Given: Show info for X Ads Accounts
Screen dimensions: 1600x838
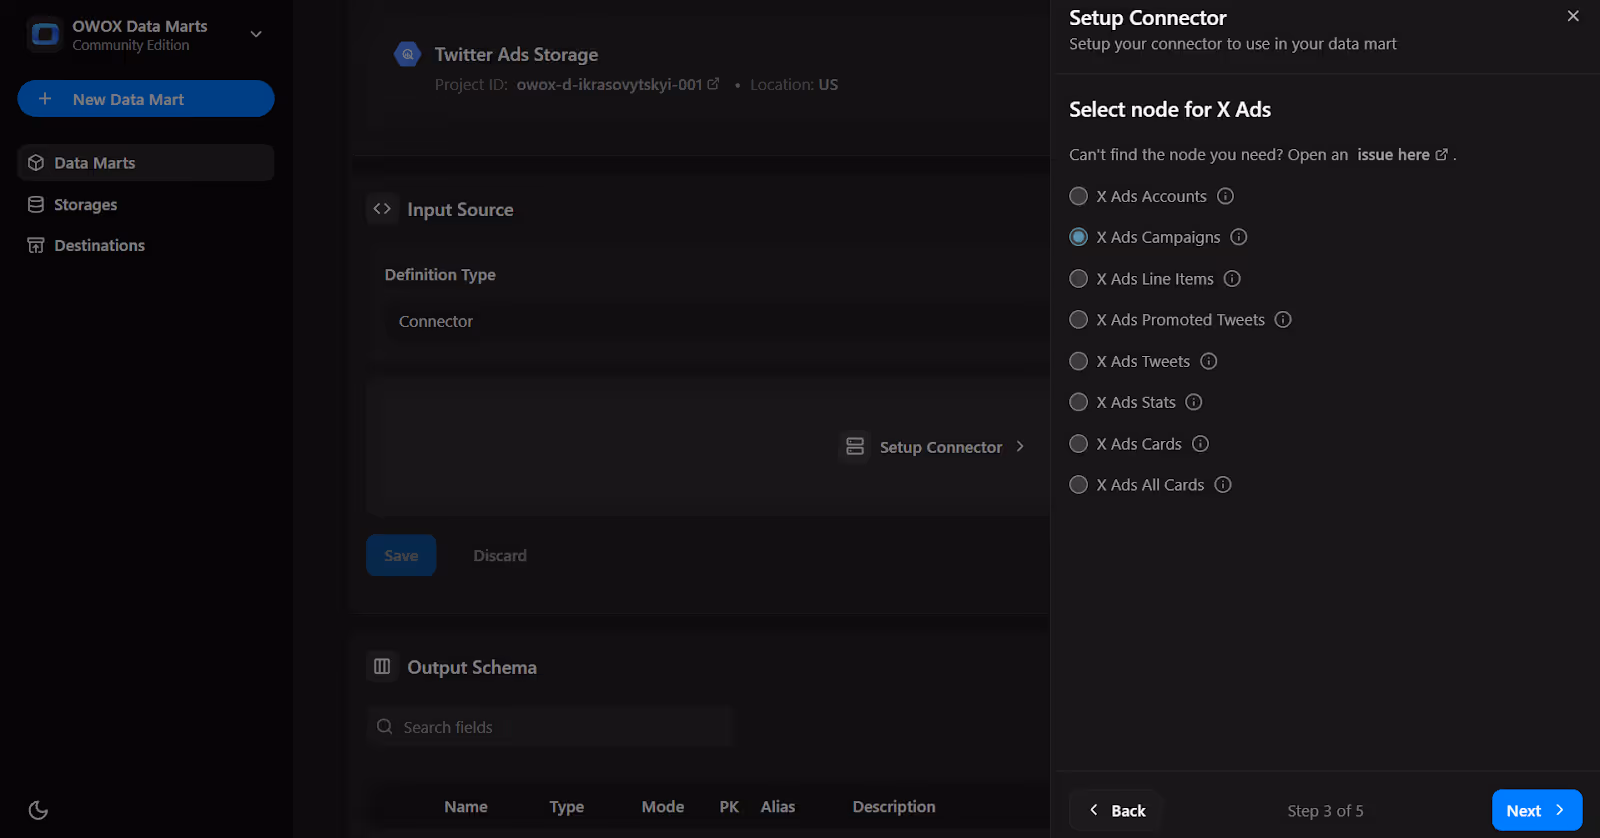Looking at the screenshot, I should pyautogui.click(x=1225, y=196).
